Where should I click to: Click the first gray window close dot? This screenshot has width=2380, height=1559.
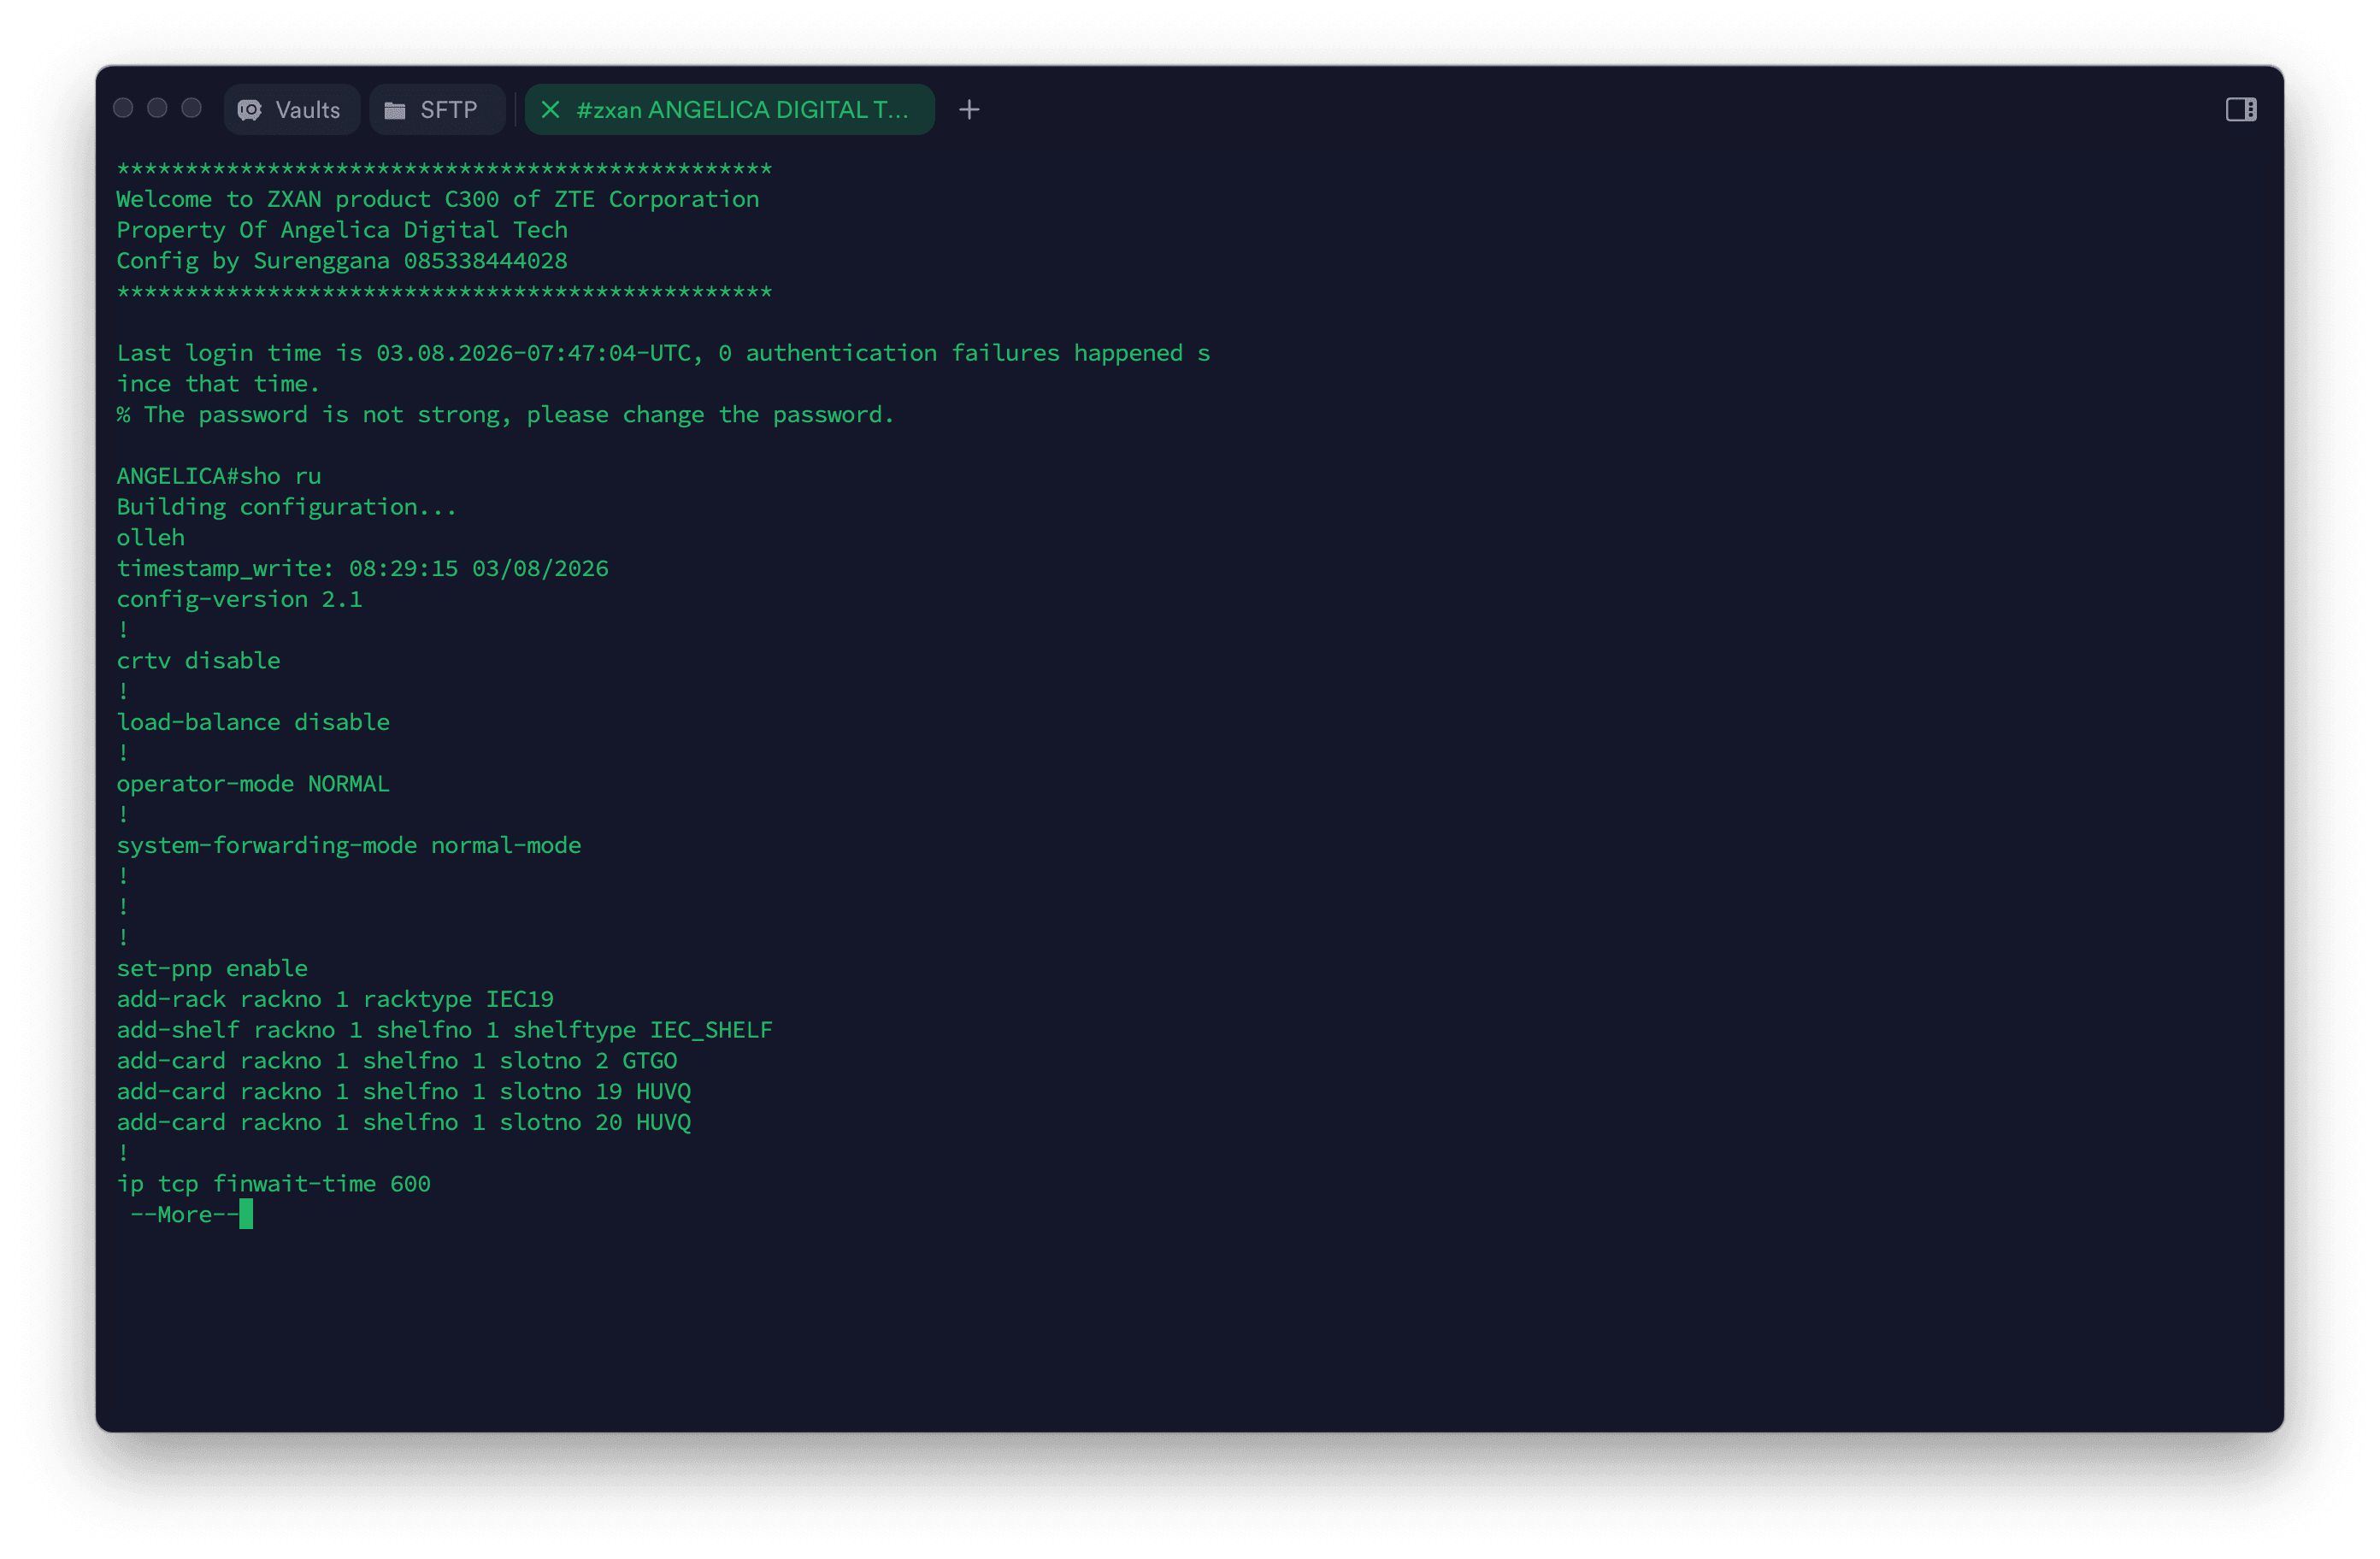coord(123,108)
